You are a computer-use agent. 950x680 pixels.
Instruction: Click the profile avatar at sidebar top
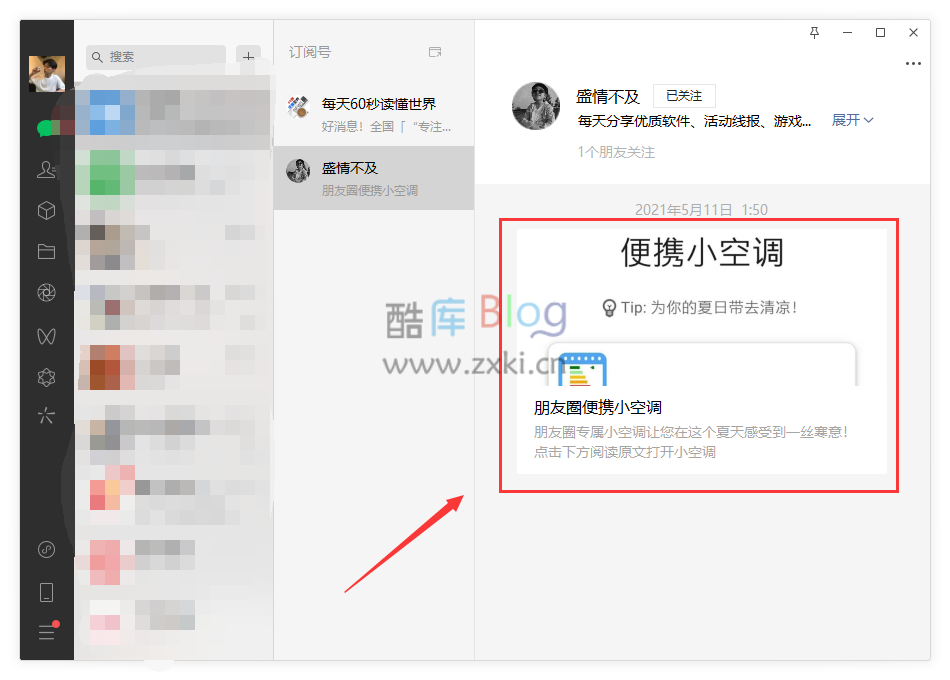(46, 74)
